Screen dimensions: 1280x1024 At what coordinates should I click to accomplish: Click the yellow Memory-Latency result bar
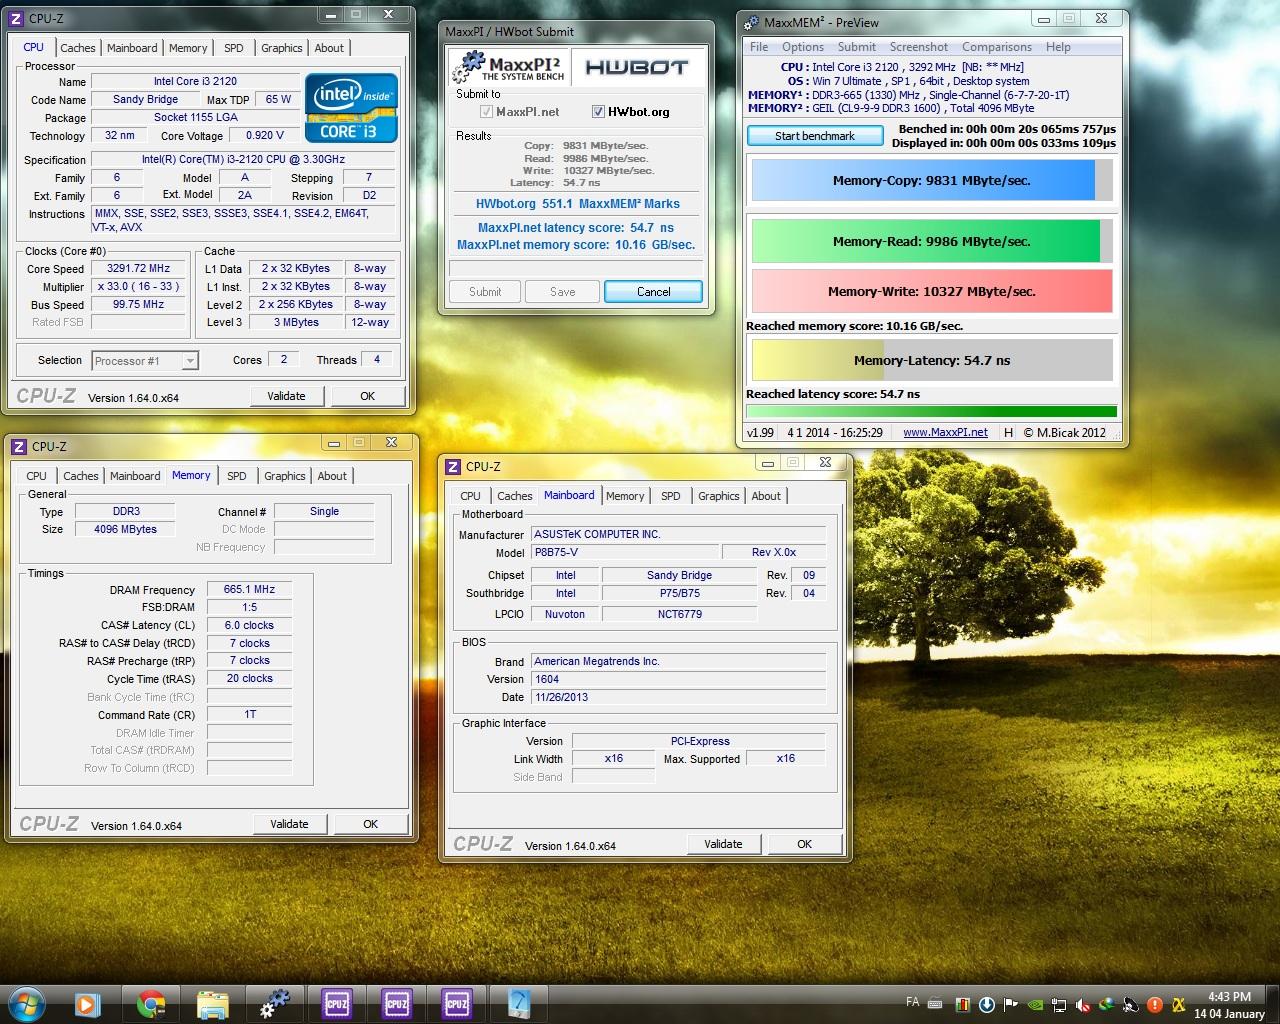click(932, 360)
